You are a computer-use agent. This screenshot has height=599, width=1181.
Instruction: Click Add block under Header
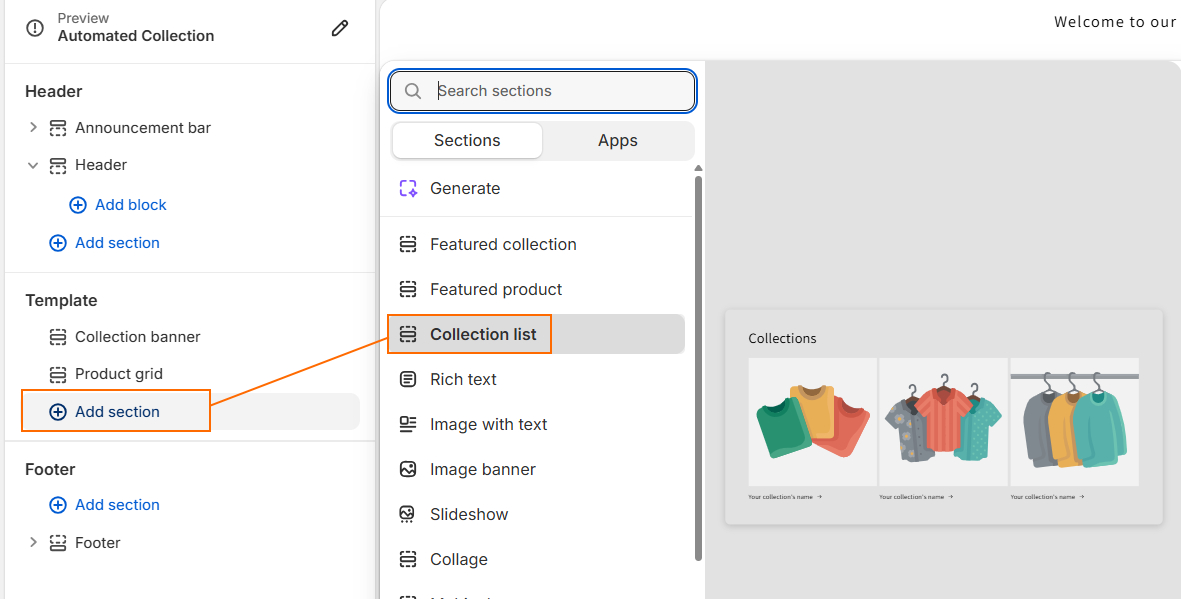pos(118,204)
